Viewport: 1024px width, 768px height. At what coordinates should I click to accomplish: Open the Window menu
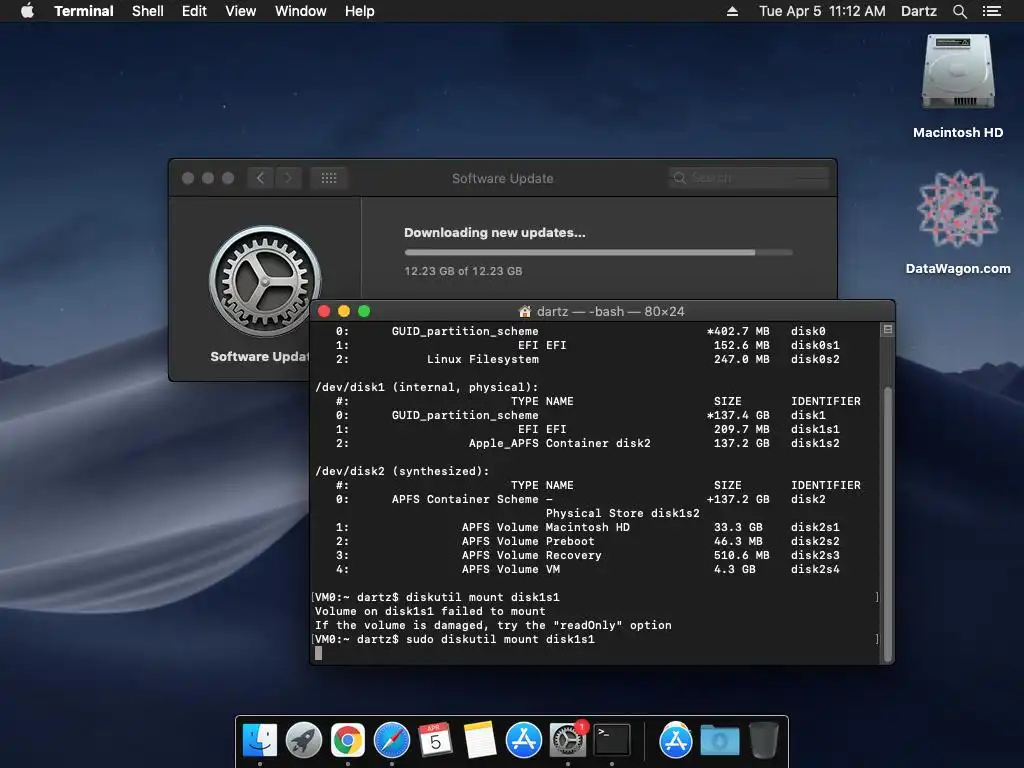click(300, 11)
